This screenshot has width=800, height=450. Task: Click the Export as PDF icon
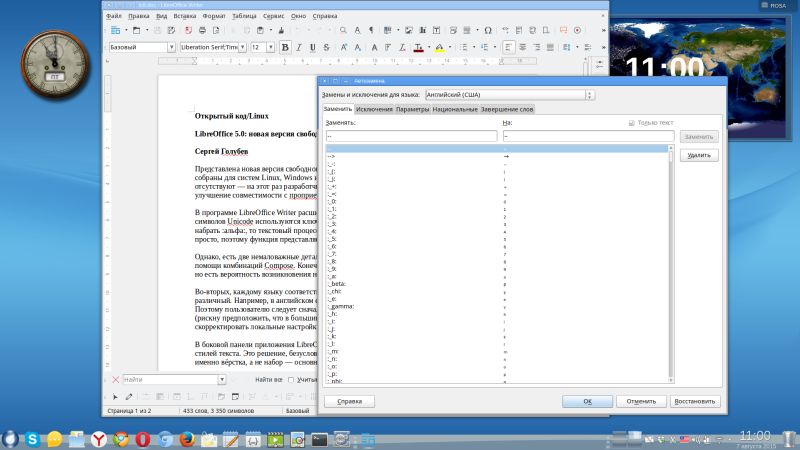pos(188,31)
